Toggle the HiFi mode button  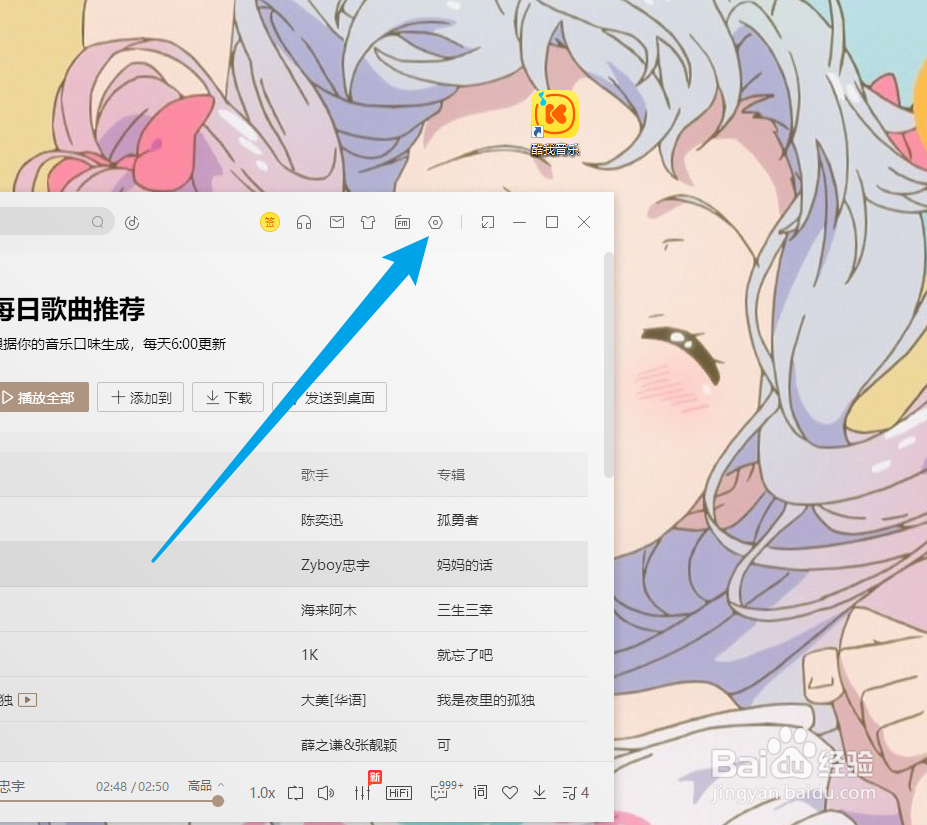(x=399, y=792)
